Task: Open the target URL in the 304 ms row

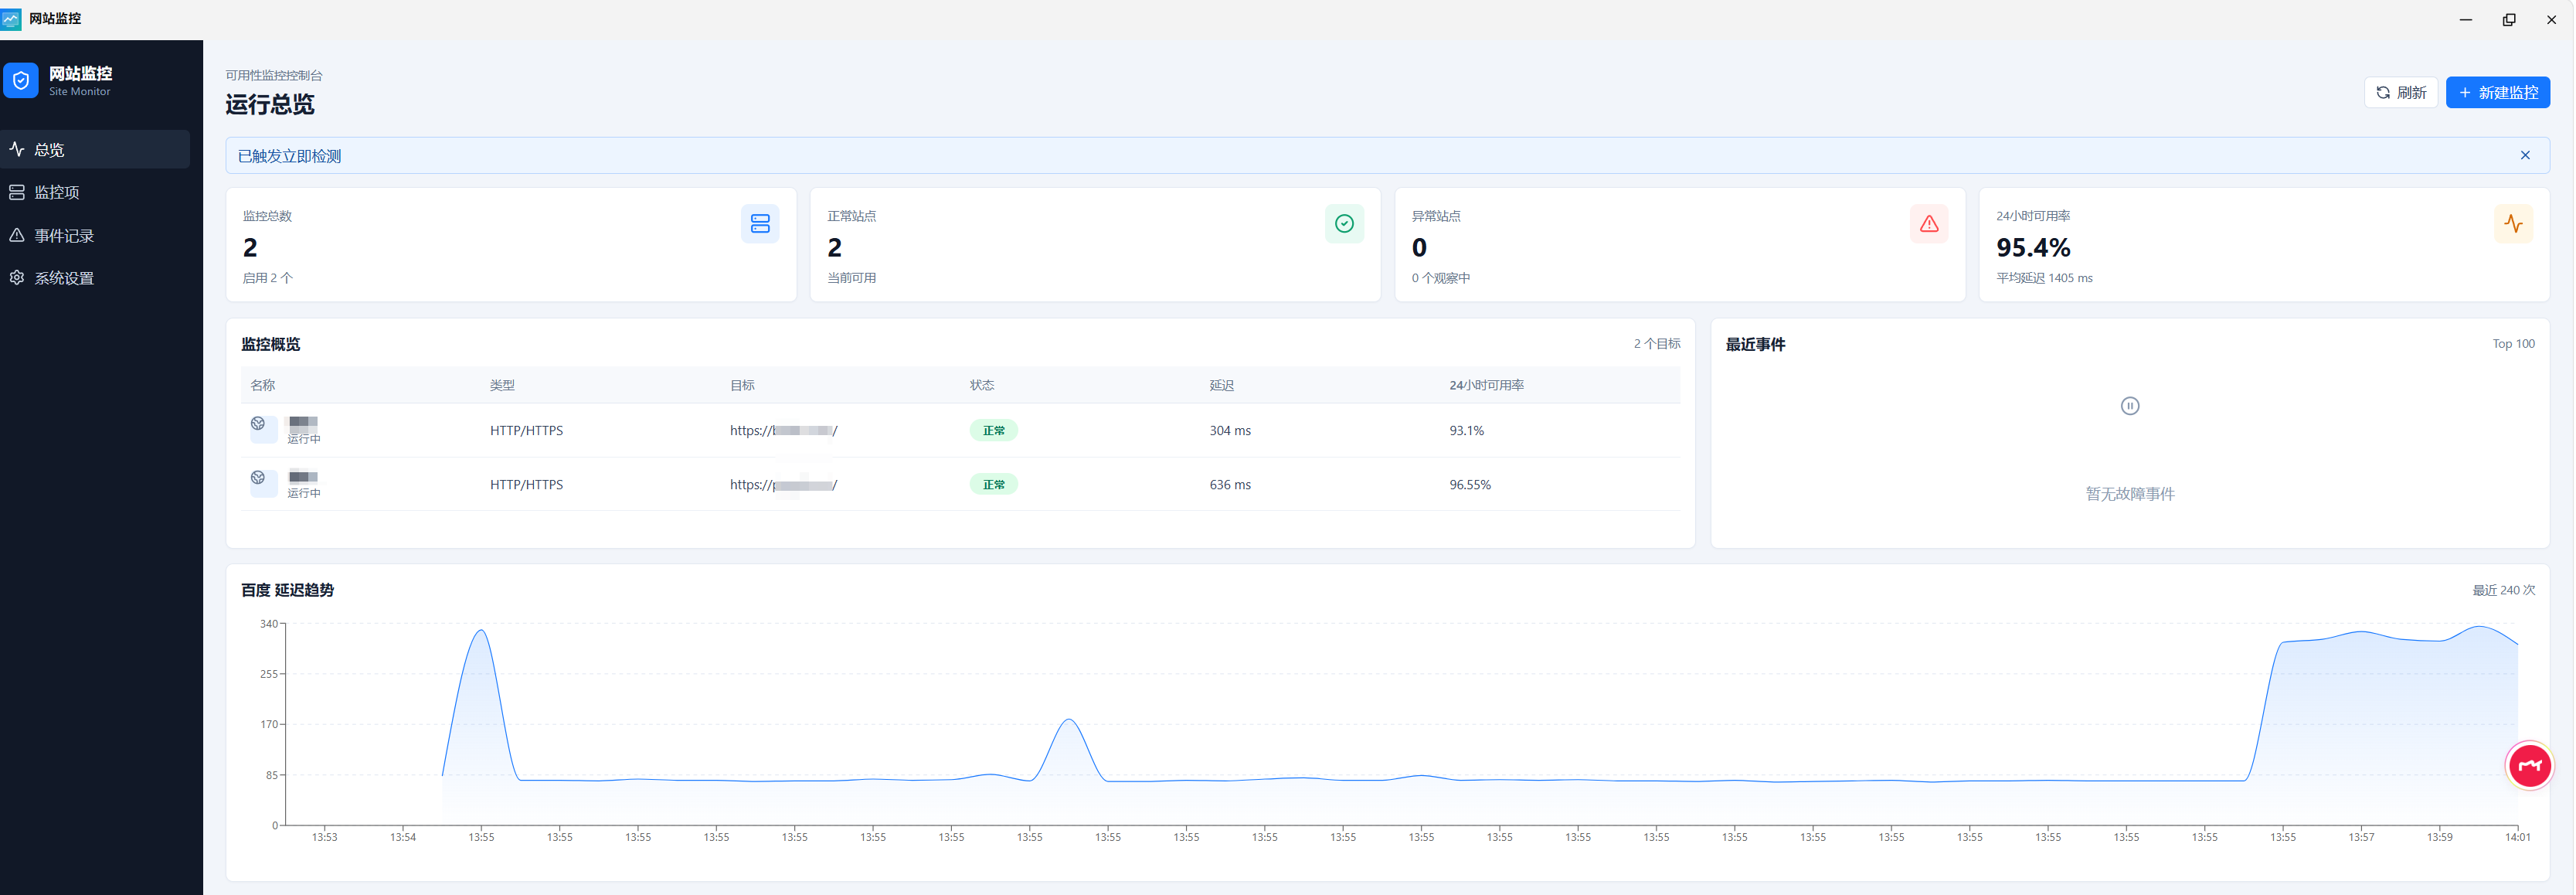Action: click(783, 431)
